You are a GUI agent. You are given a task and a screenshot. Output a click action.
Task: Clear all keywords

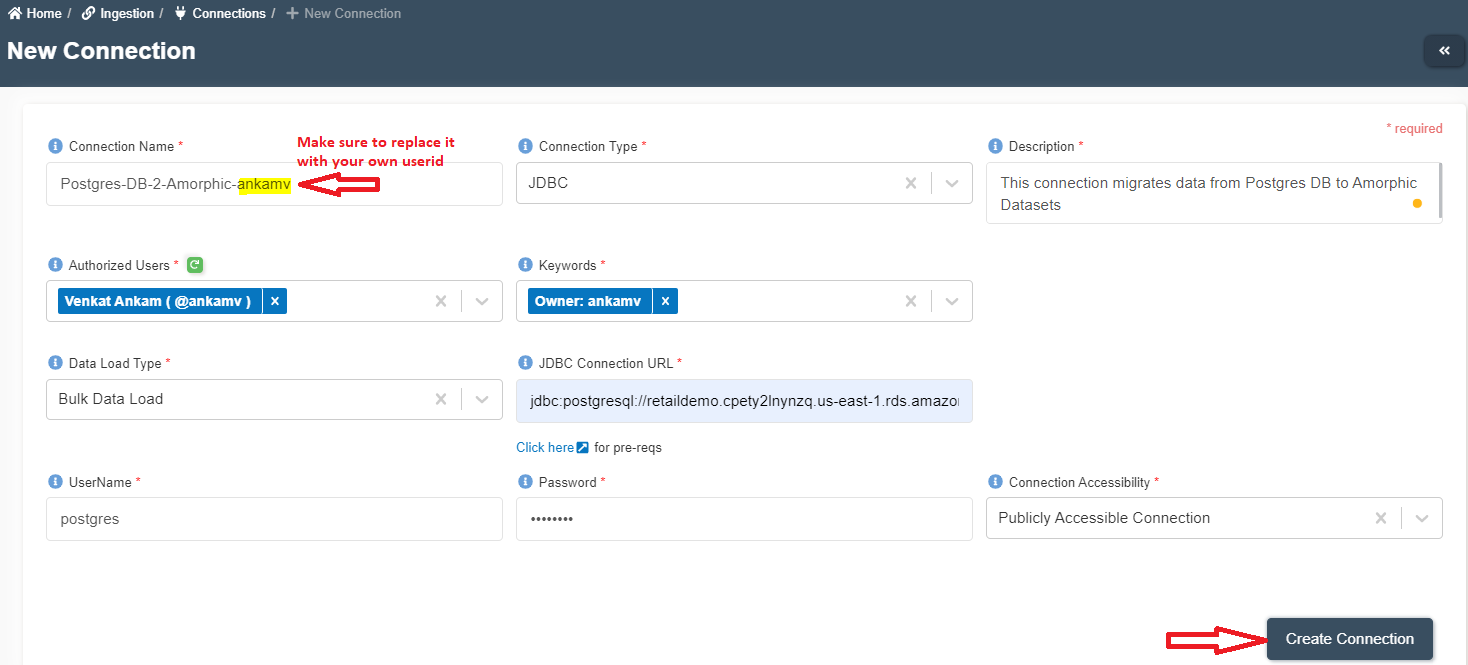(x=911, y=301)
